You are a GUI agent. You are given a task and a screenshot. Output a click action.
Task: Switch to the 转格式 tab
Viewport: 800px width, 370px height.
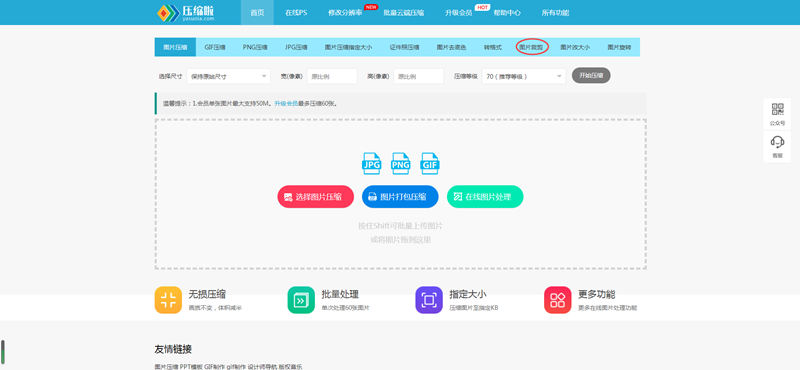coord(493,47)
